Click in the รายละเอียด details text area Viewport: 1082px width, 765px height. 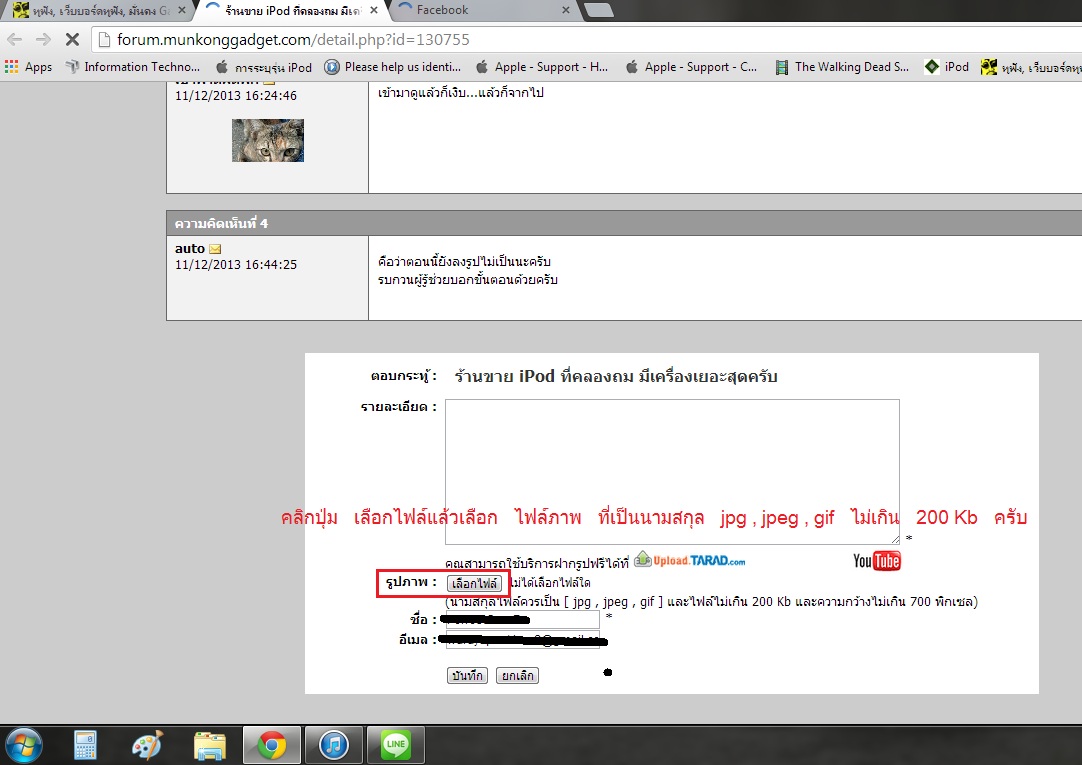point(672,470)
